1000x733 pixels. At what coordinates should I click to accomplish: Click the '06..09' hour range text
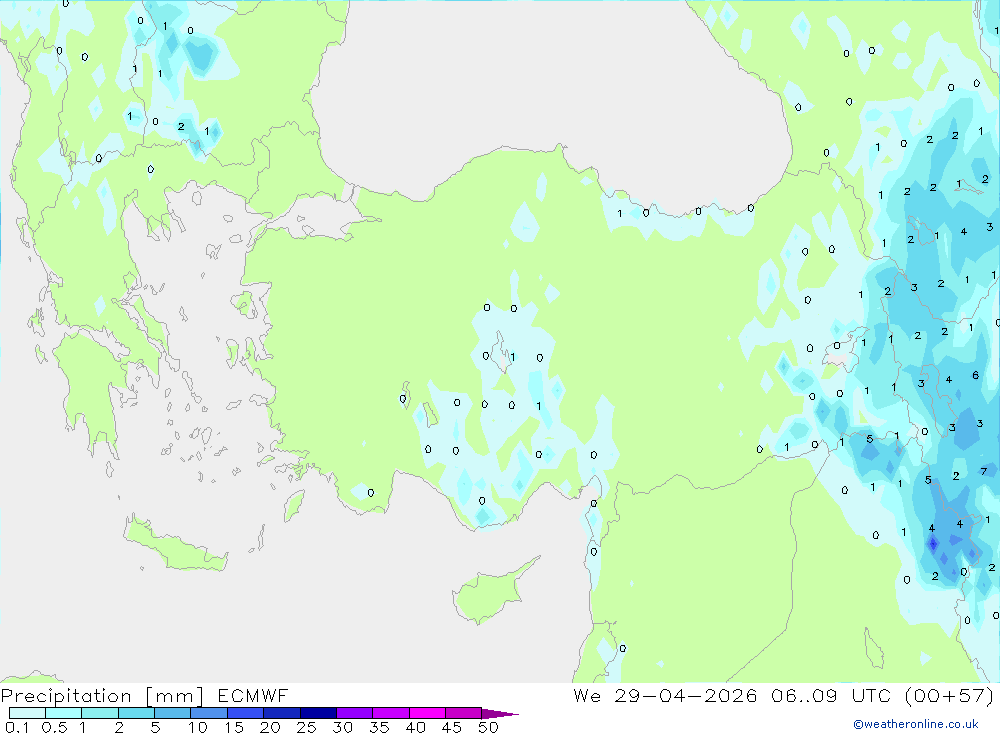coord(804,695)
